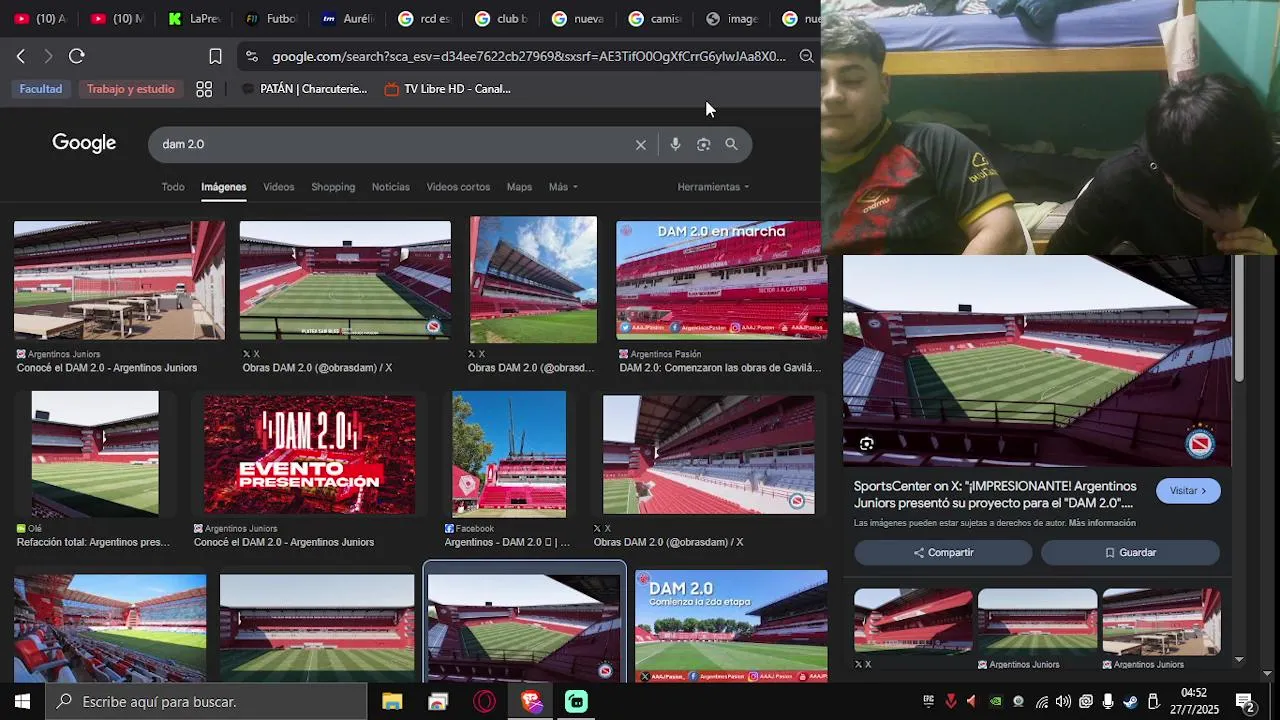The image size is (1280, 720).
Task: Open the volume control in system tray
Action: [1063, 702]
